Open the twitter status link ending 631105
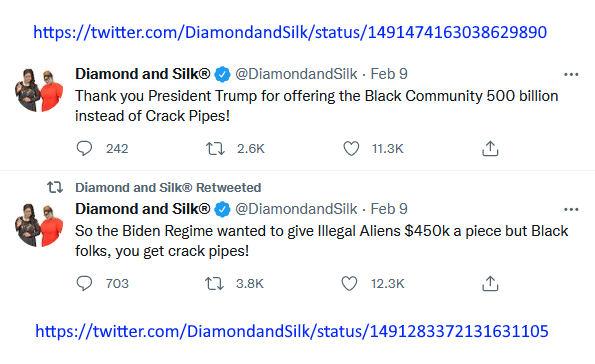The image size is (595, 364). pyautogui.click(x=292, y=331)
